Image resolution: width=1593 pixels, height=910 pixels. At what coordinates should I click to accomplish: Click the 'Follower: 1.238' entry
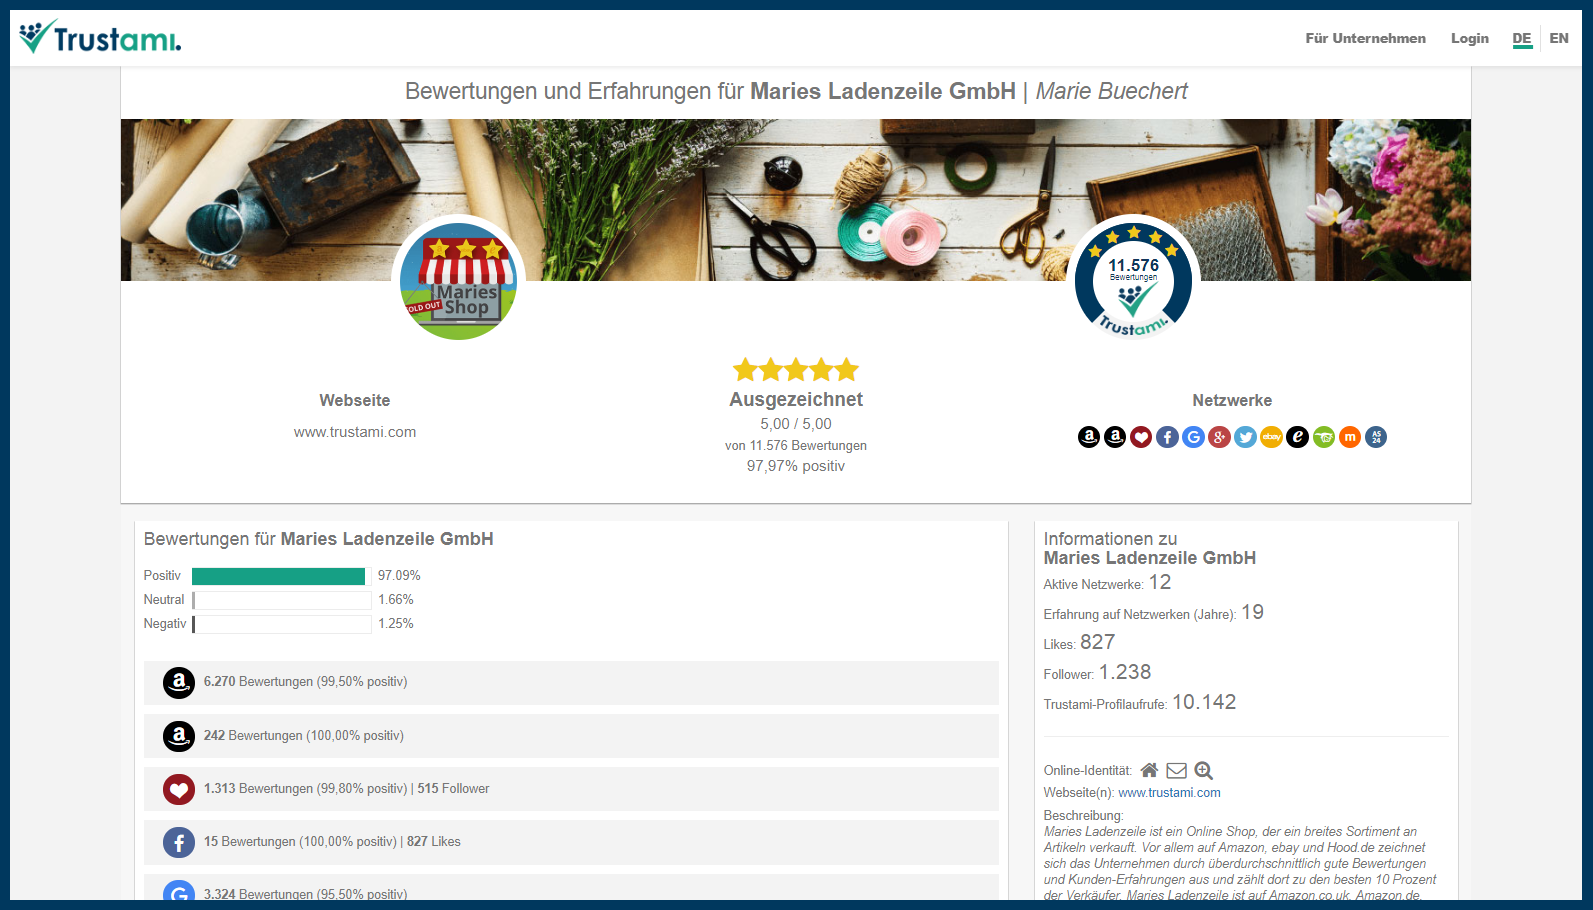click(1097, 673)
